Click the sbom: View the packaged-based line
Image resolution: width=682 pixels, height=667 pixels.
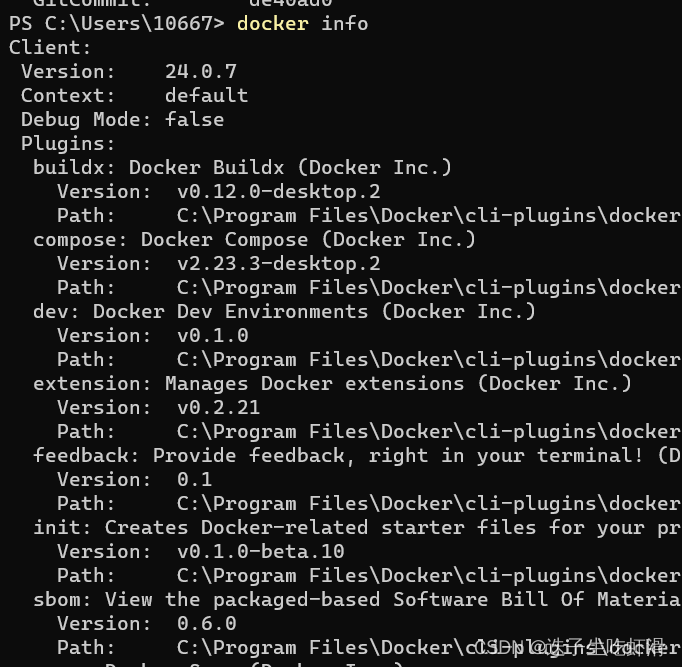pyautogui.click(x=357, y=600)
